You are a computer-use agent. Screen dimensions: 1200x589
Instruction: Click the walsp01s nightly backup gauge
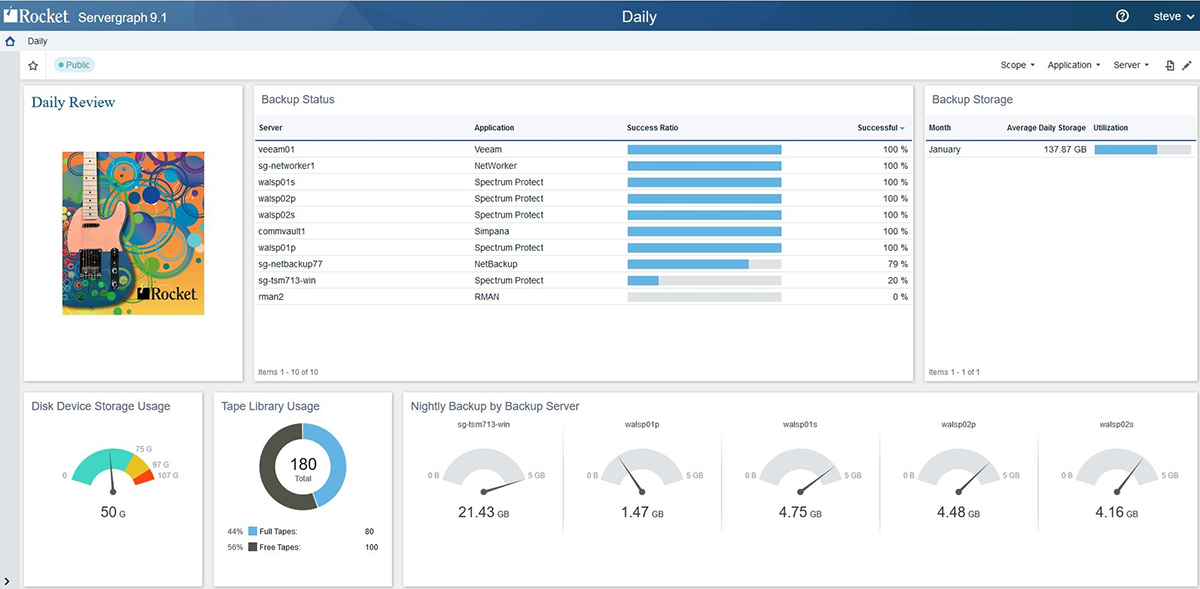click(800, 472)
